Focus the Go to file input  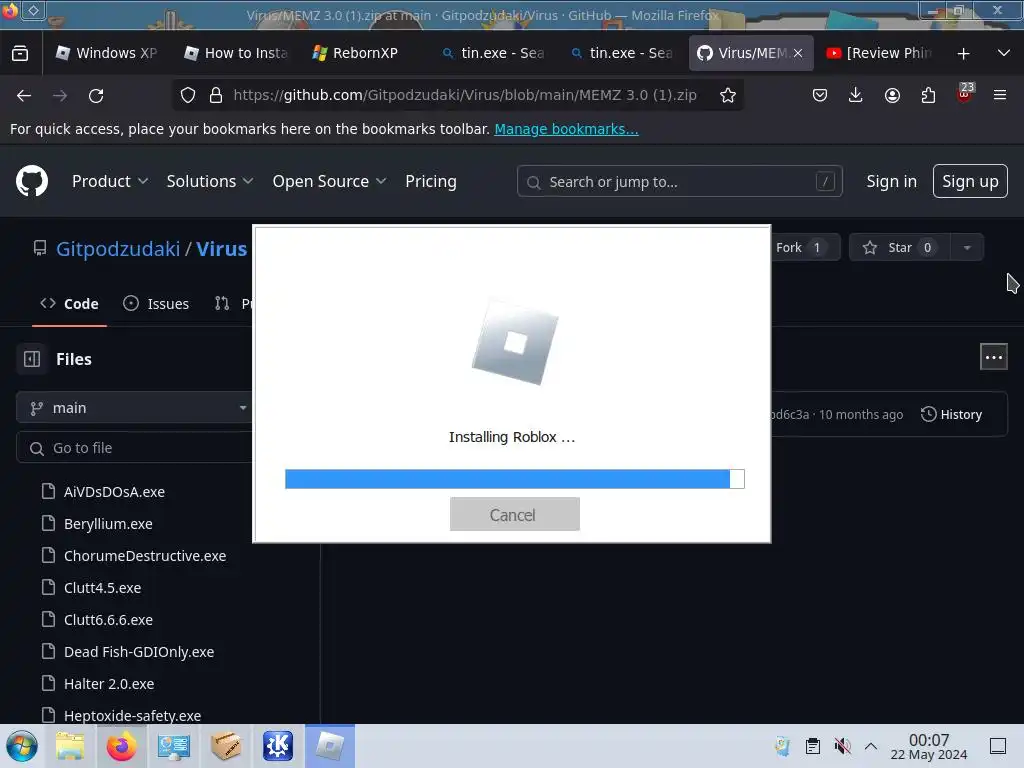coord(136,448)
